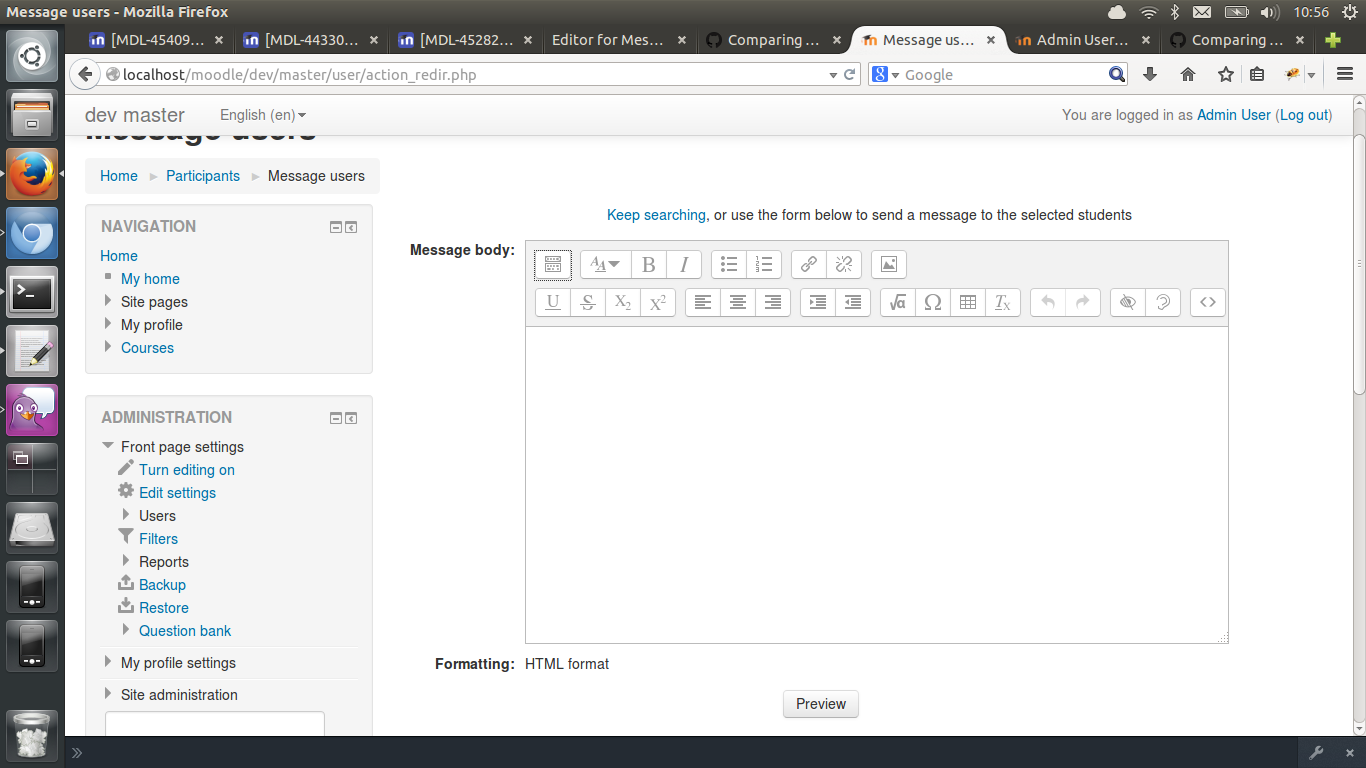Open the Firefox hamburger menu
Viewport: 1366px width, 768px height.
pyautogui.click(x=1345, y=74)
